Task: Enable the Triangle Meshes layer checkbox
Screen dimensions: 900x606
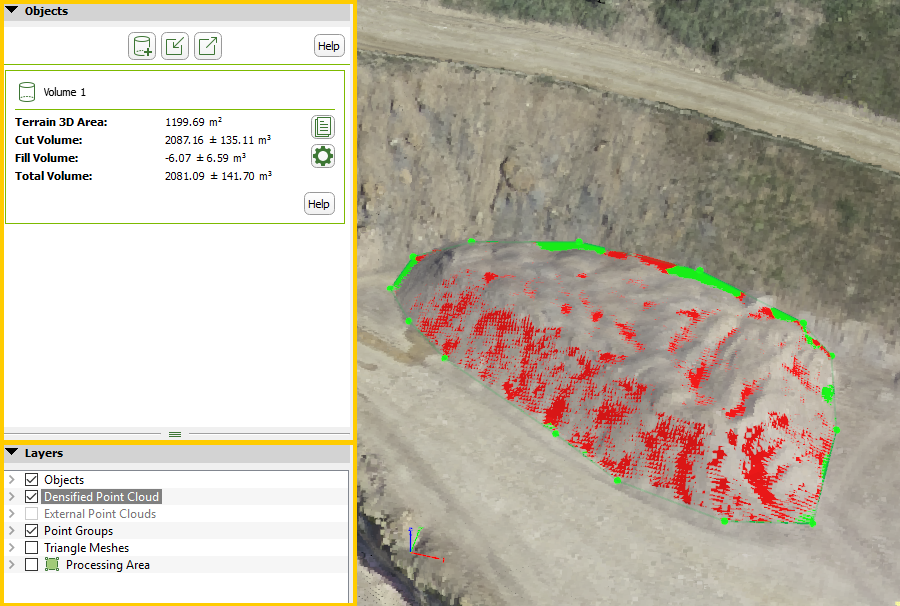Action: [x=31, y=548]
